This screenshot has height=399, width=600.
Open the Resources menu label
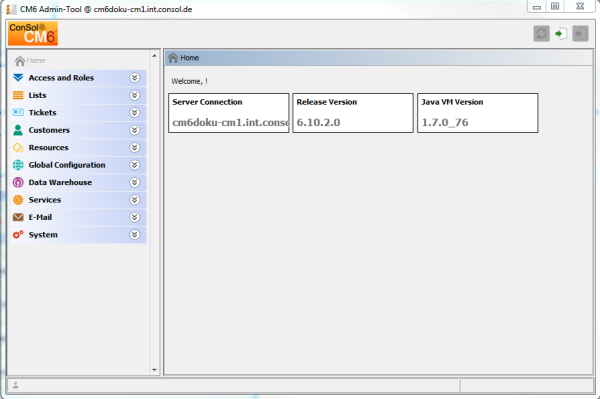(x=49, y=148)
